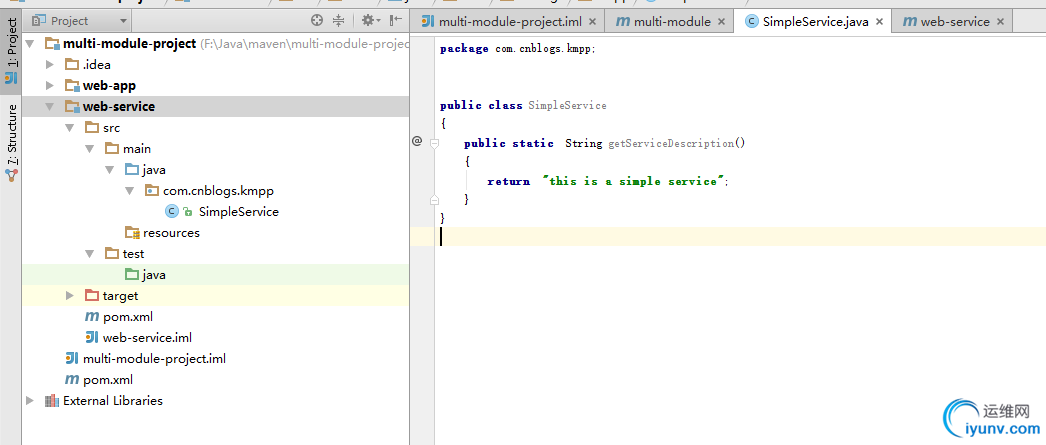Click the test folder icon
This screenshot has width=1046, height=445.
coord(112,254)
